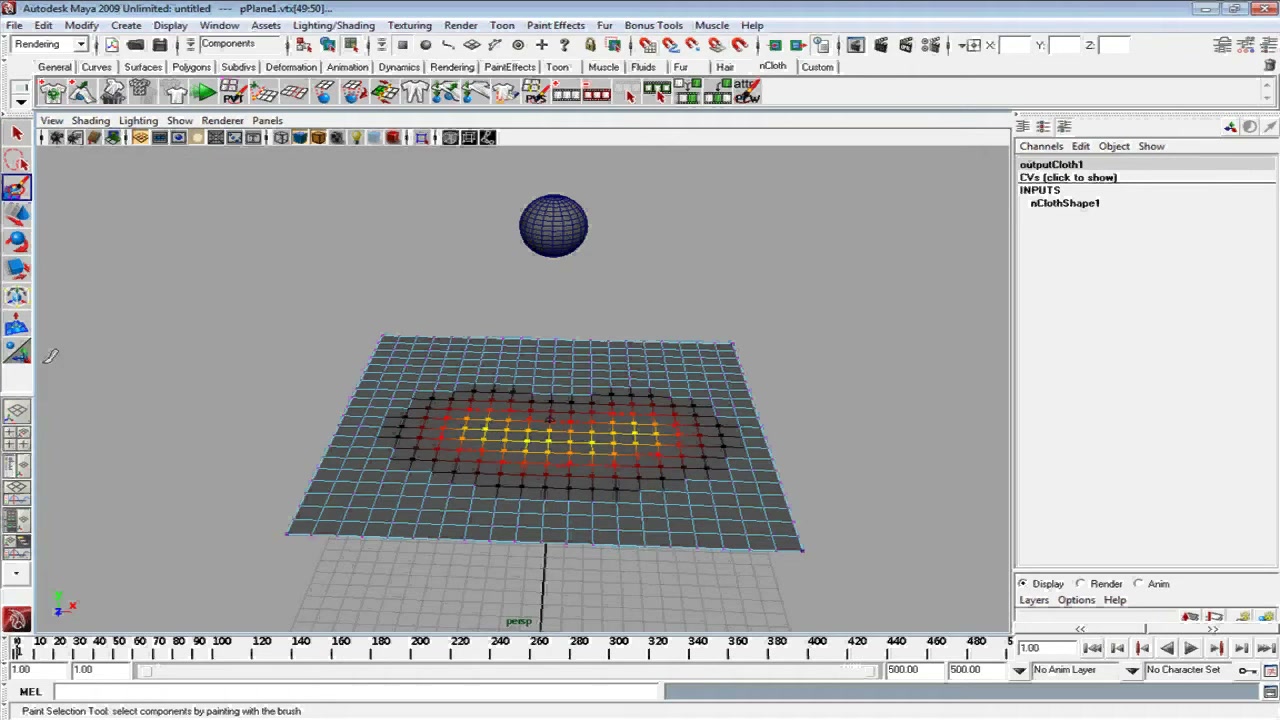
Task: Click the textured red cube viewport icon
Action: click(393, 138)
